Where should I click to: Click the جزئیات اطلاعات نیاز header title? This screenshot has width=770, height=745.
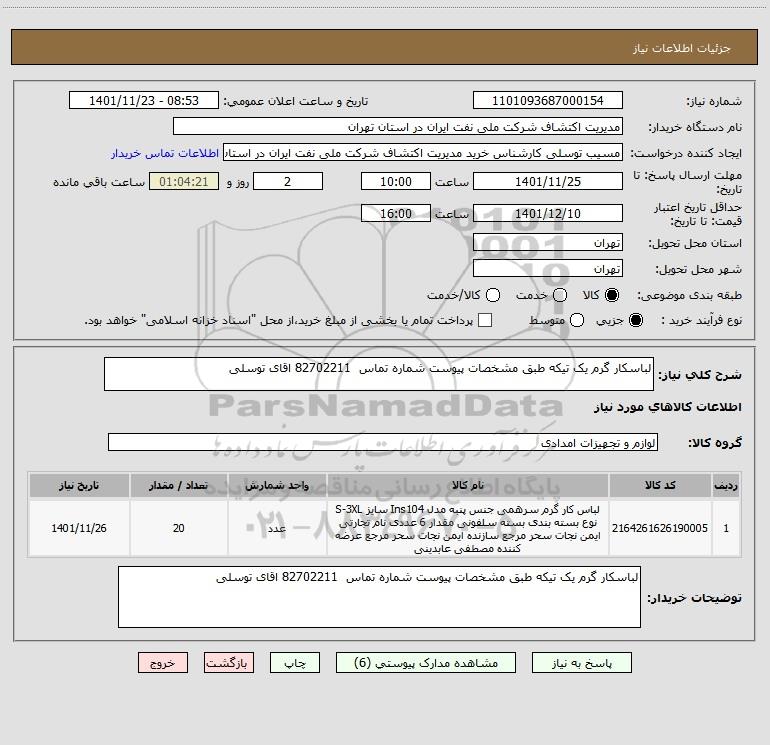[x=681, y=48]
